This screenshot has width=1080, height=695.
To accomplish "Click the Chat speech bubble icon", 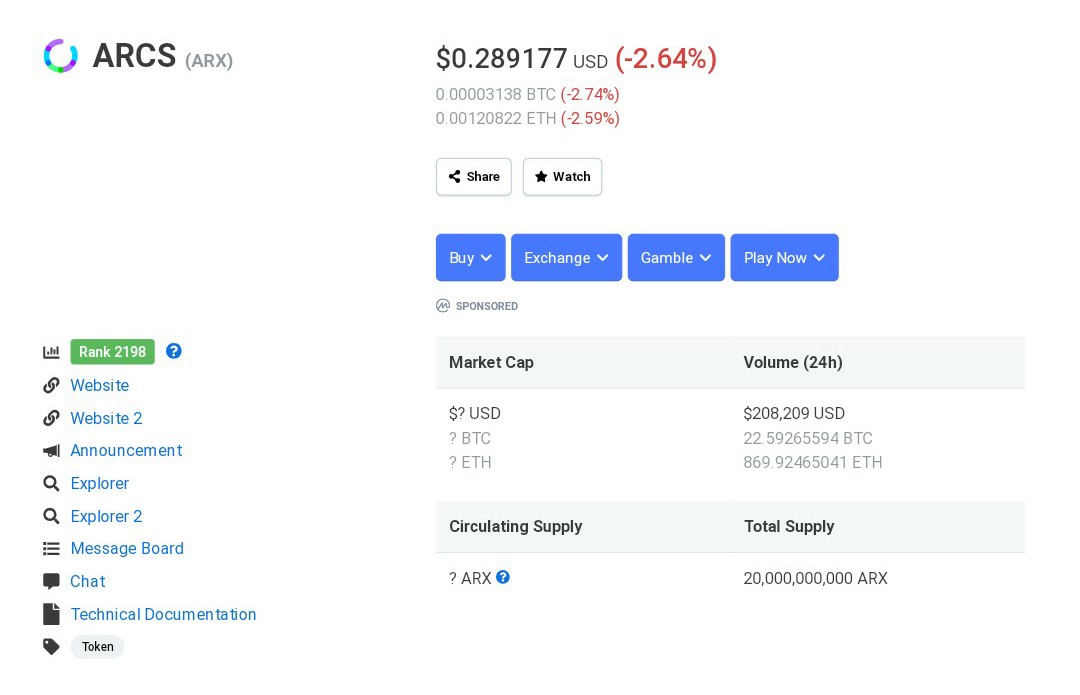I will coord(51,581).
